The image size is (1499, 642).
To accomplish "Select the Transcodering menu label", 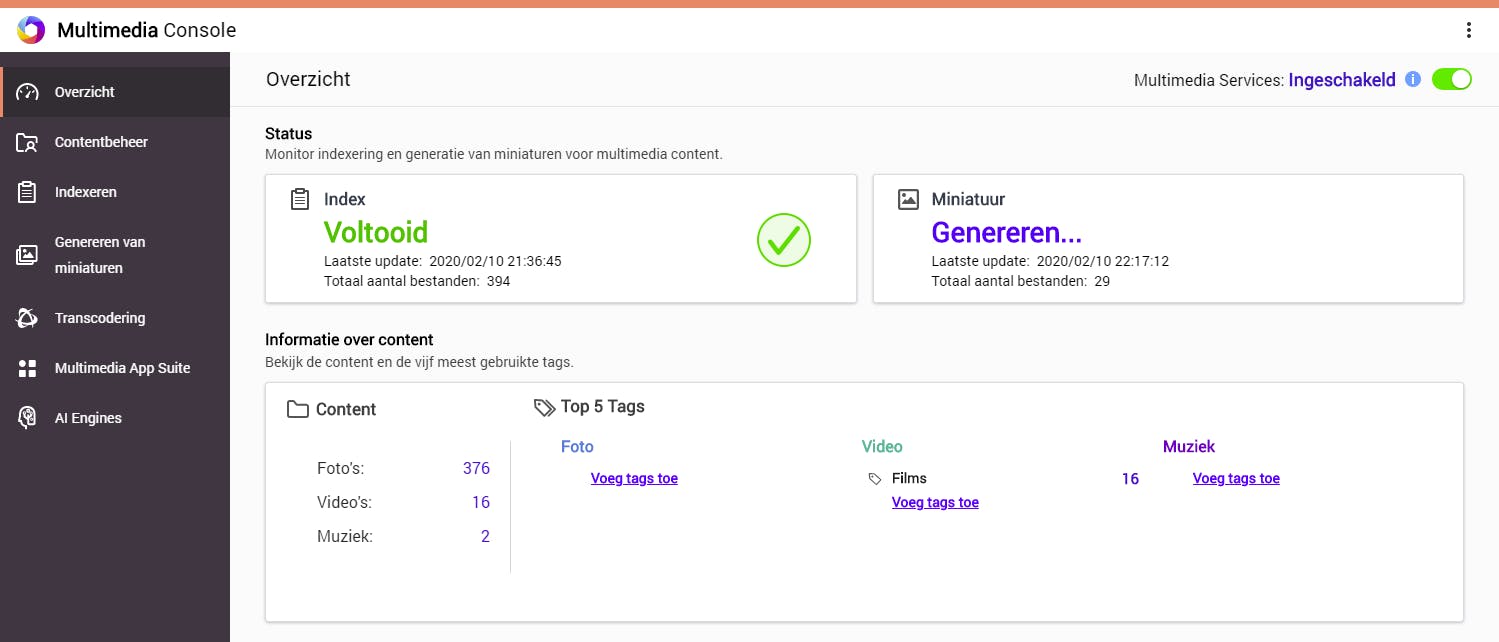I will click(x=100, y=318).
